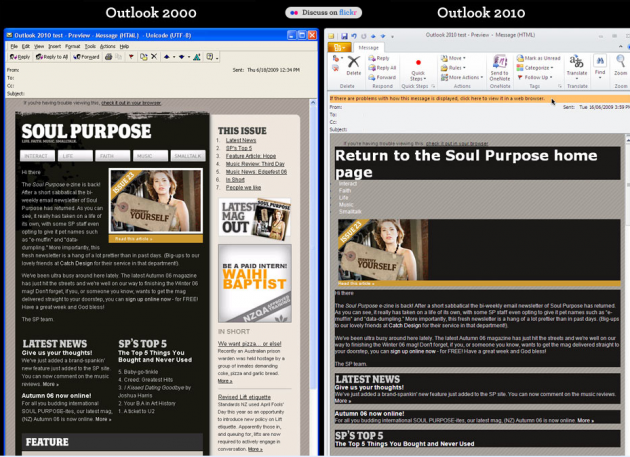
Task: Open the Find dropdown in the ribbon
Action: (x=600, y=67)
